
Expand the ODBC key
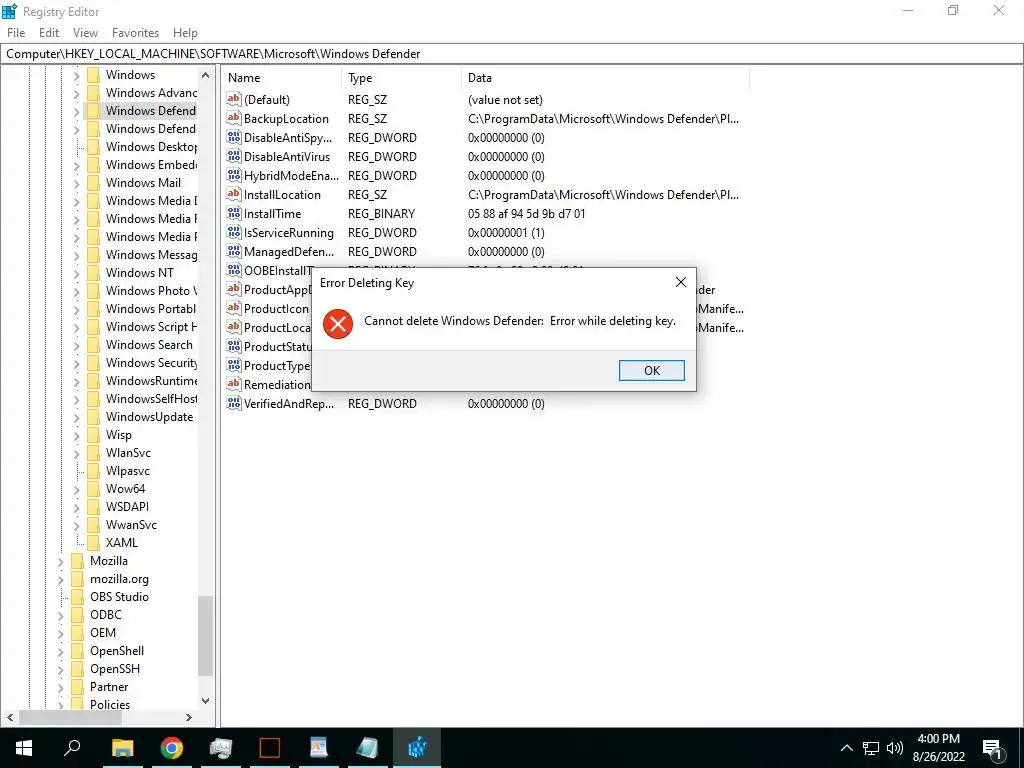61,615
